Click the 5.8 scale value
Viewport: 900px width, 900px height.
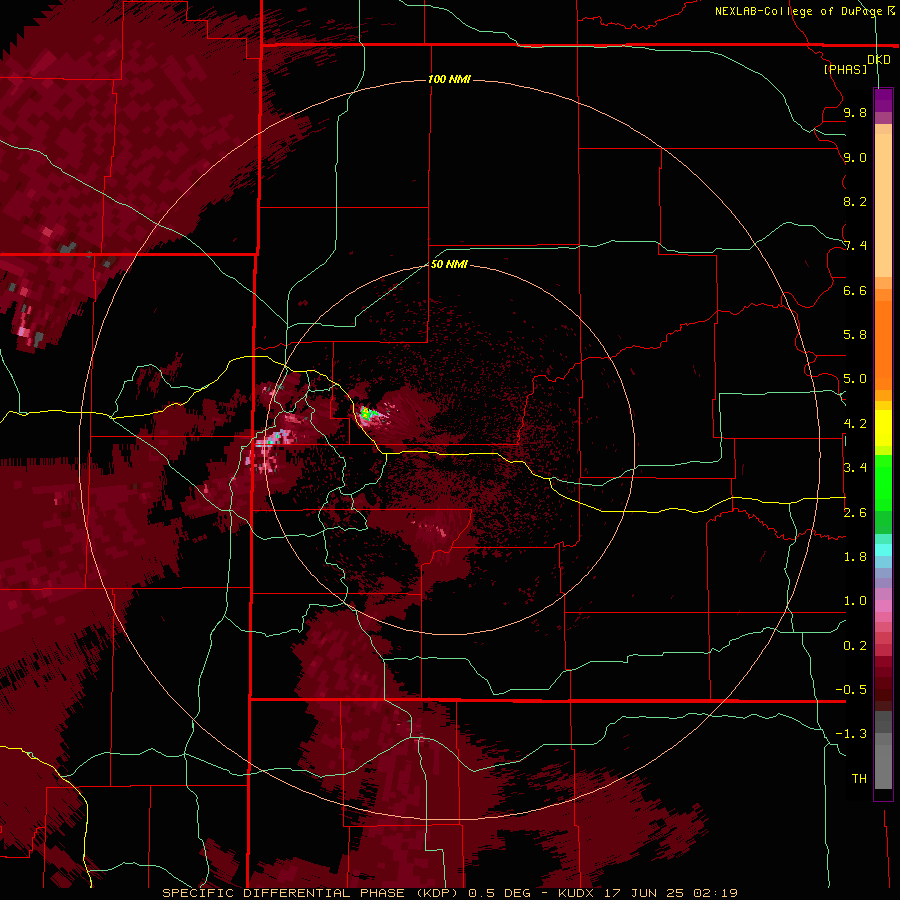[x=855, y=335]
